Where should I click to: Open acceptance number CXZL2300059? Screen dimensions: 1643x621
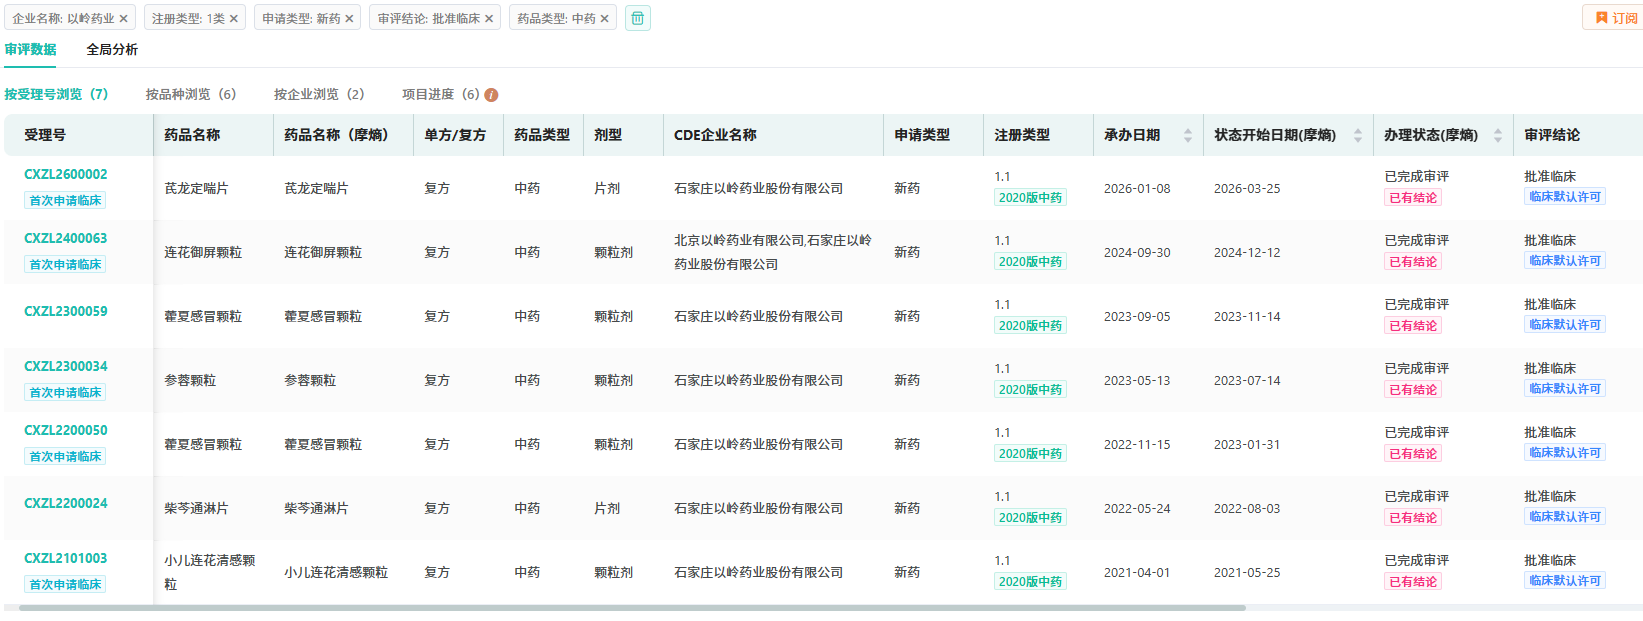tap(66, 311)
